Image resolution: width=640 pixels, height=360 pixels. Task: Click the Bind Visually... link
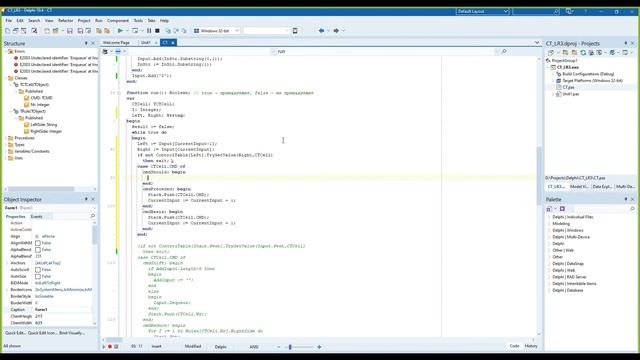click(72, 333)
